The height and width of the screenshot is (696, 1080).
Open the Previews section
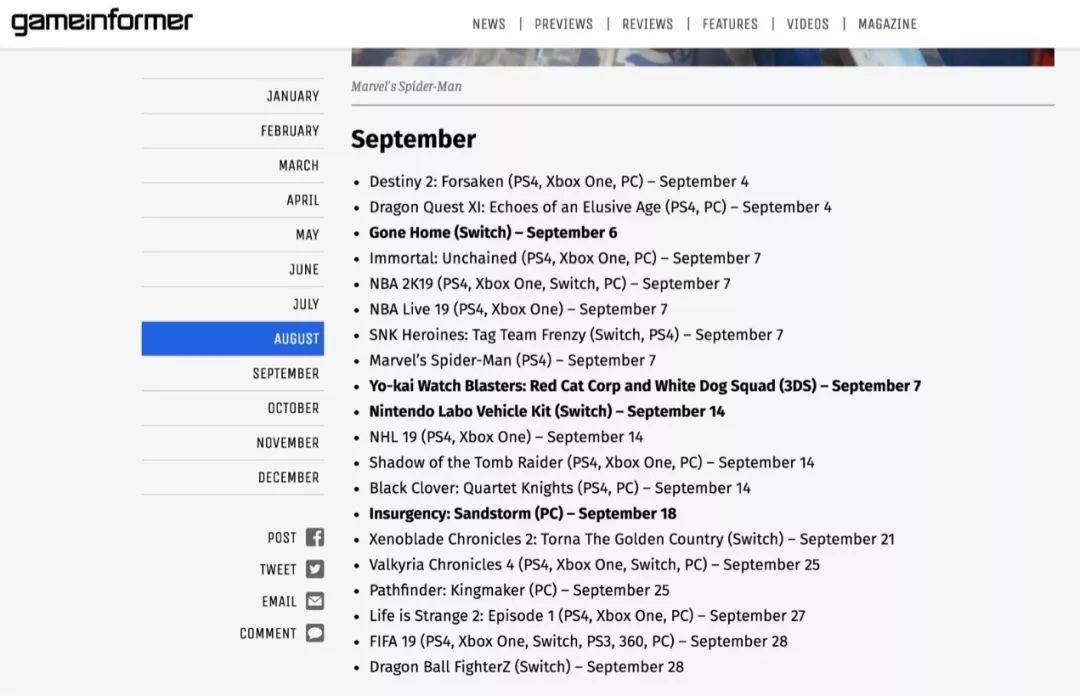563,24
